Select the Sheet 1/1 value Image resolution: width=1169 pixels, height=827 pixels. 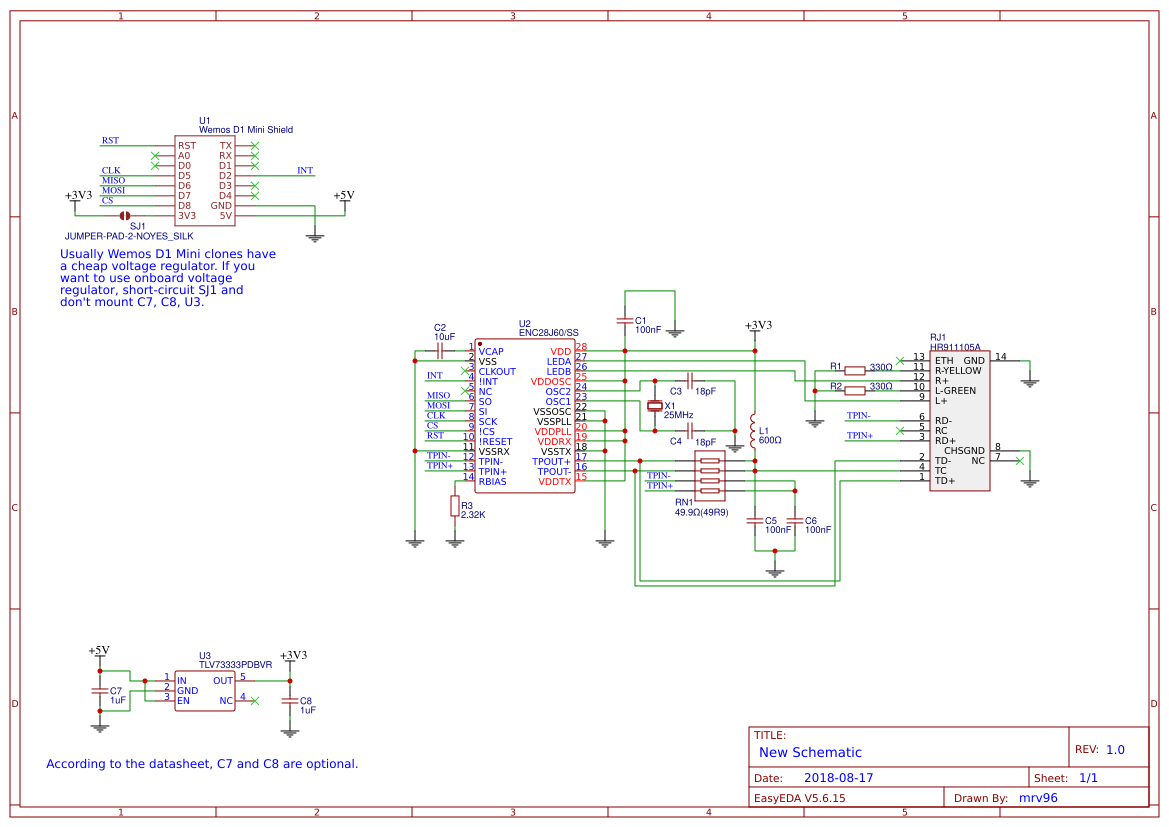[x=1088, y=778]
